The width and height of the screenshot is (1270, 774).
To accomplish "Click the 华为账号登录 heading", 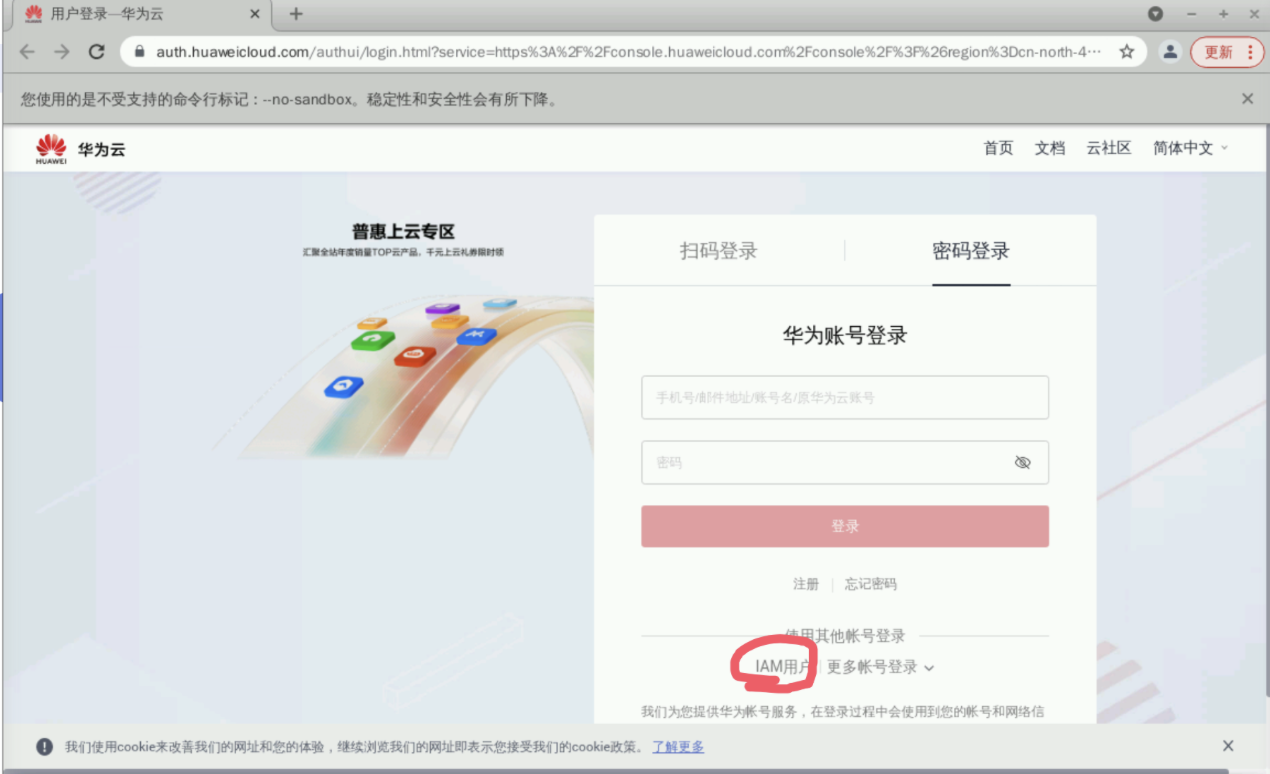I will 845,336.
